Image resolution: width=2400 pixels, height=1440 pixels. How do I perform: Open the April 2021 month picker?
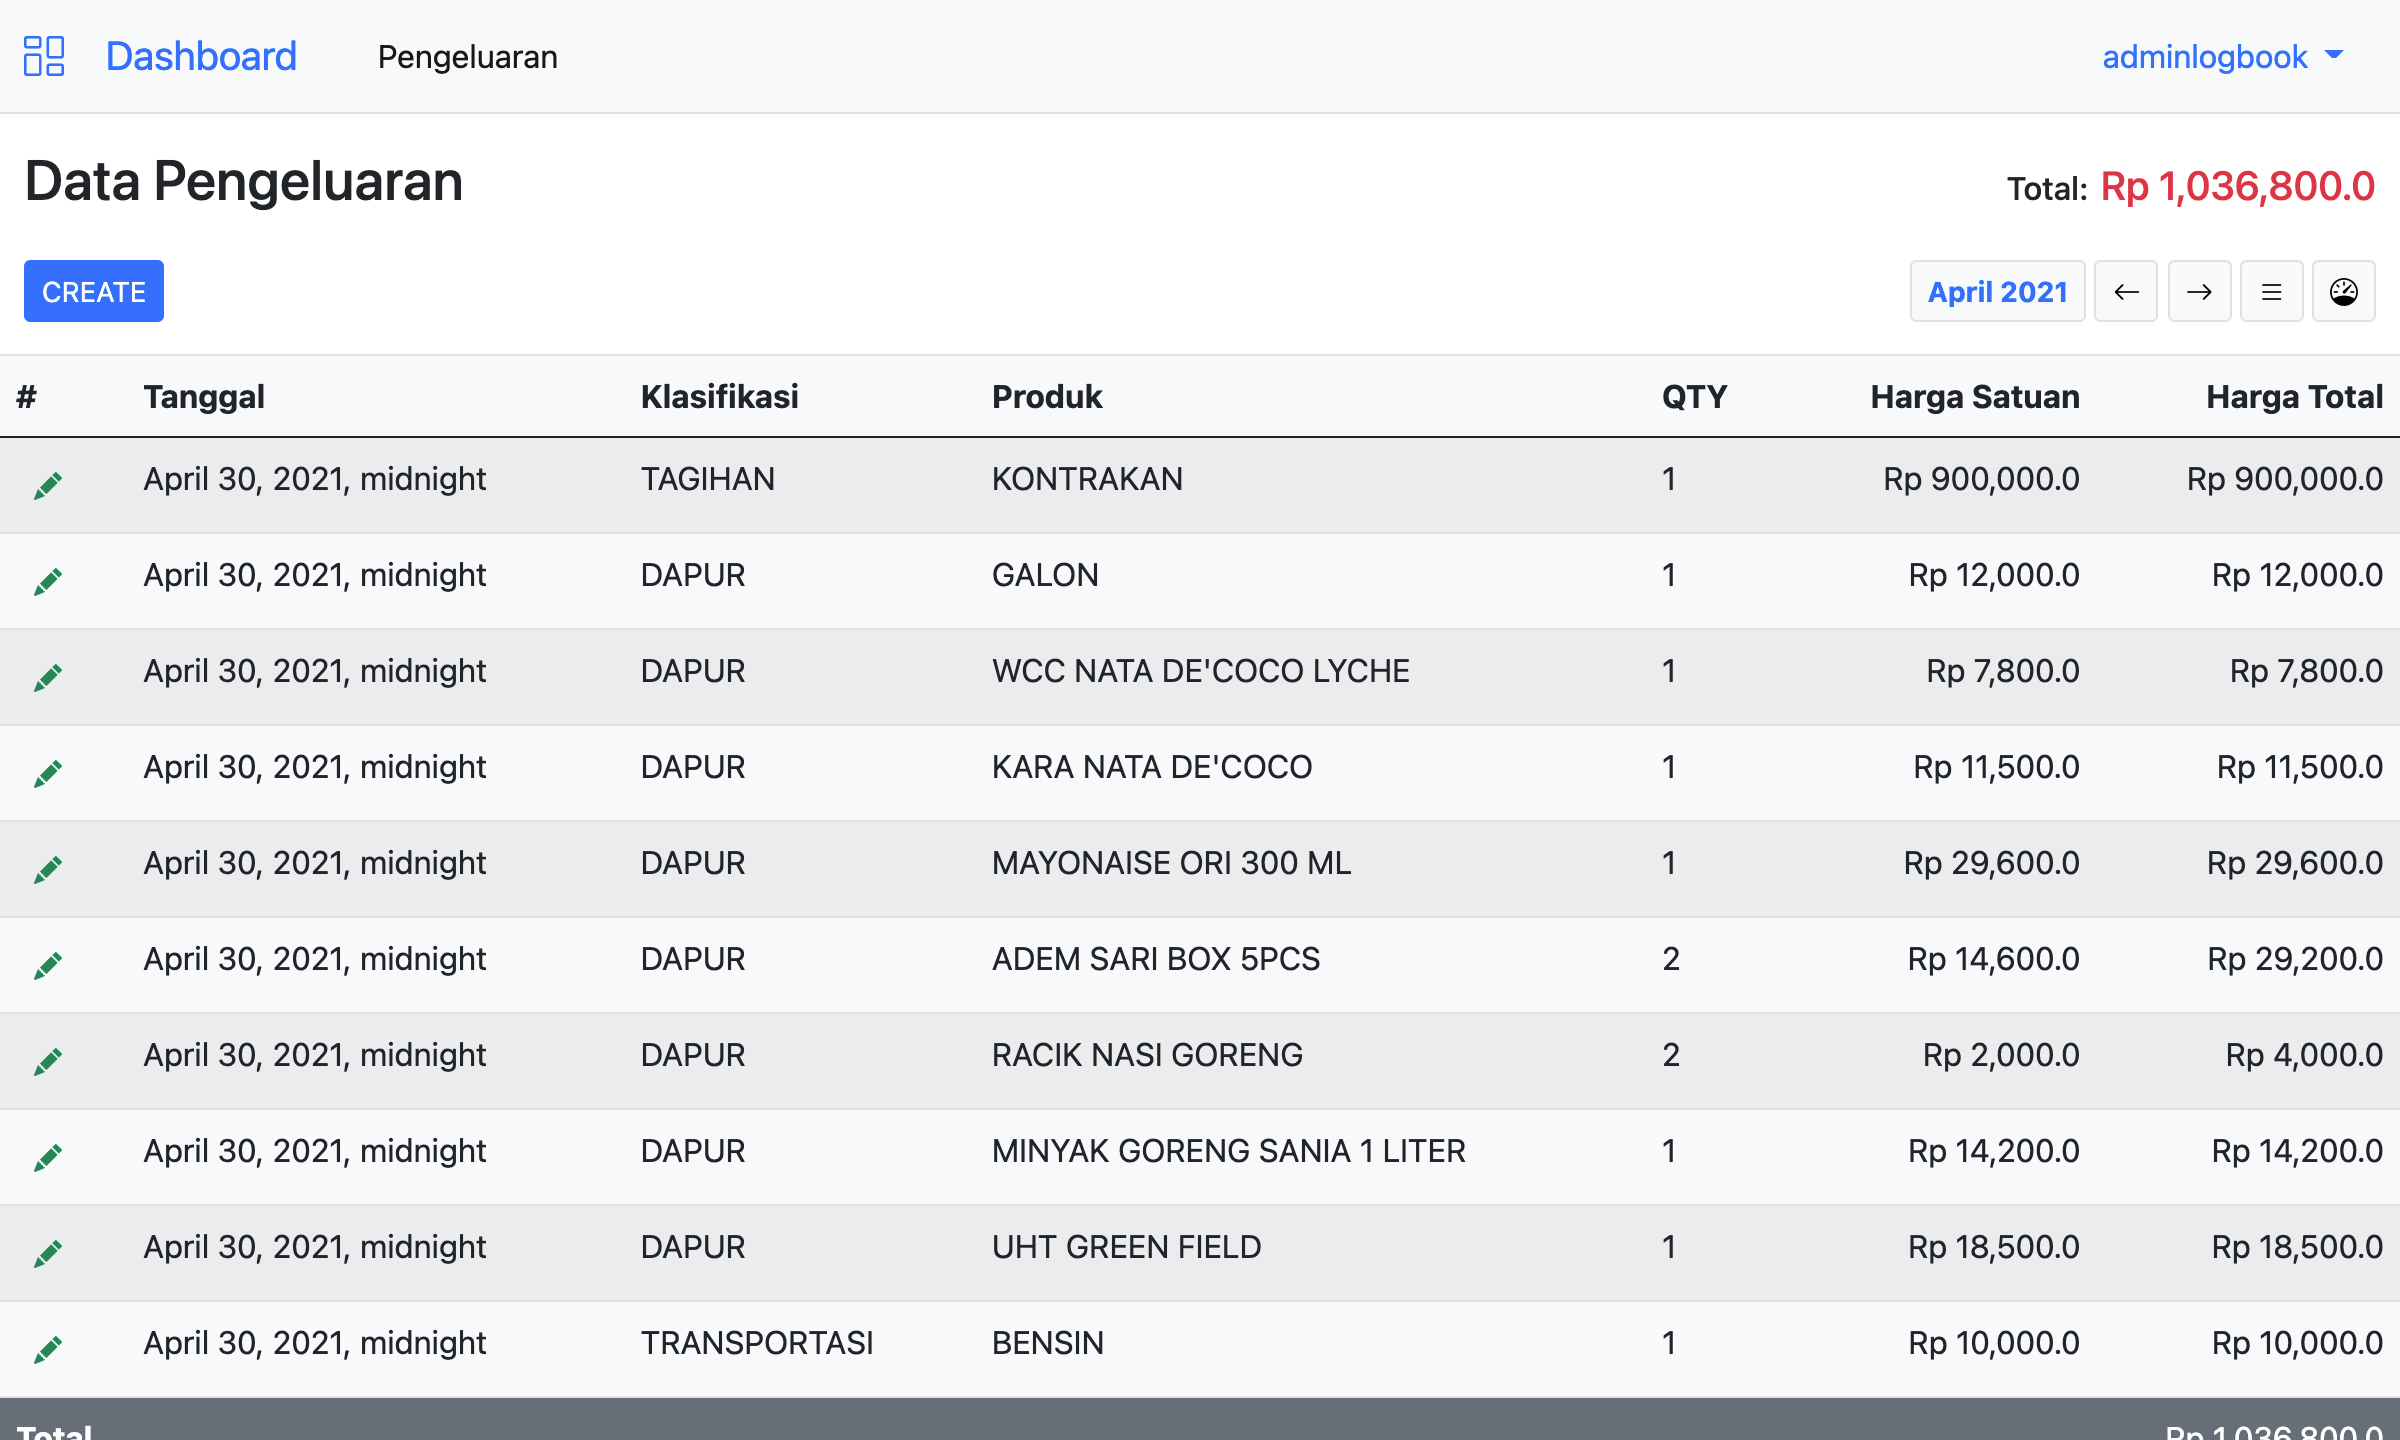click(1997, 292)
